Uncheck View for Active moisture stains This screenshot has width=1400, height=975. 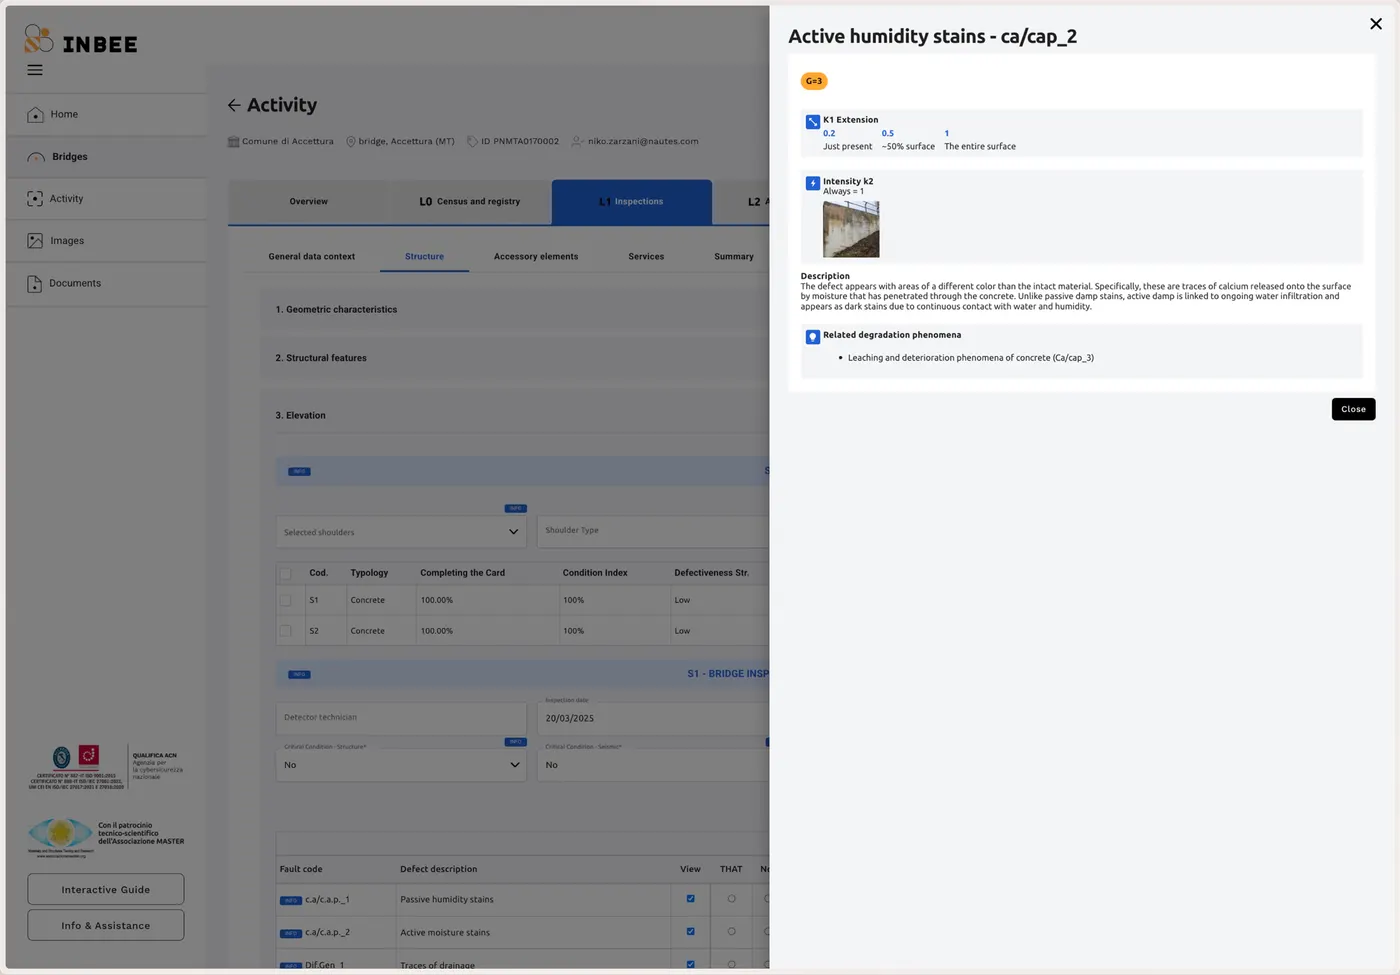click(x=690, y=932)
